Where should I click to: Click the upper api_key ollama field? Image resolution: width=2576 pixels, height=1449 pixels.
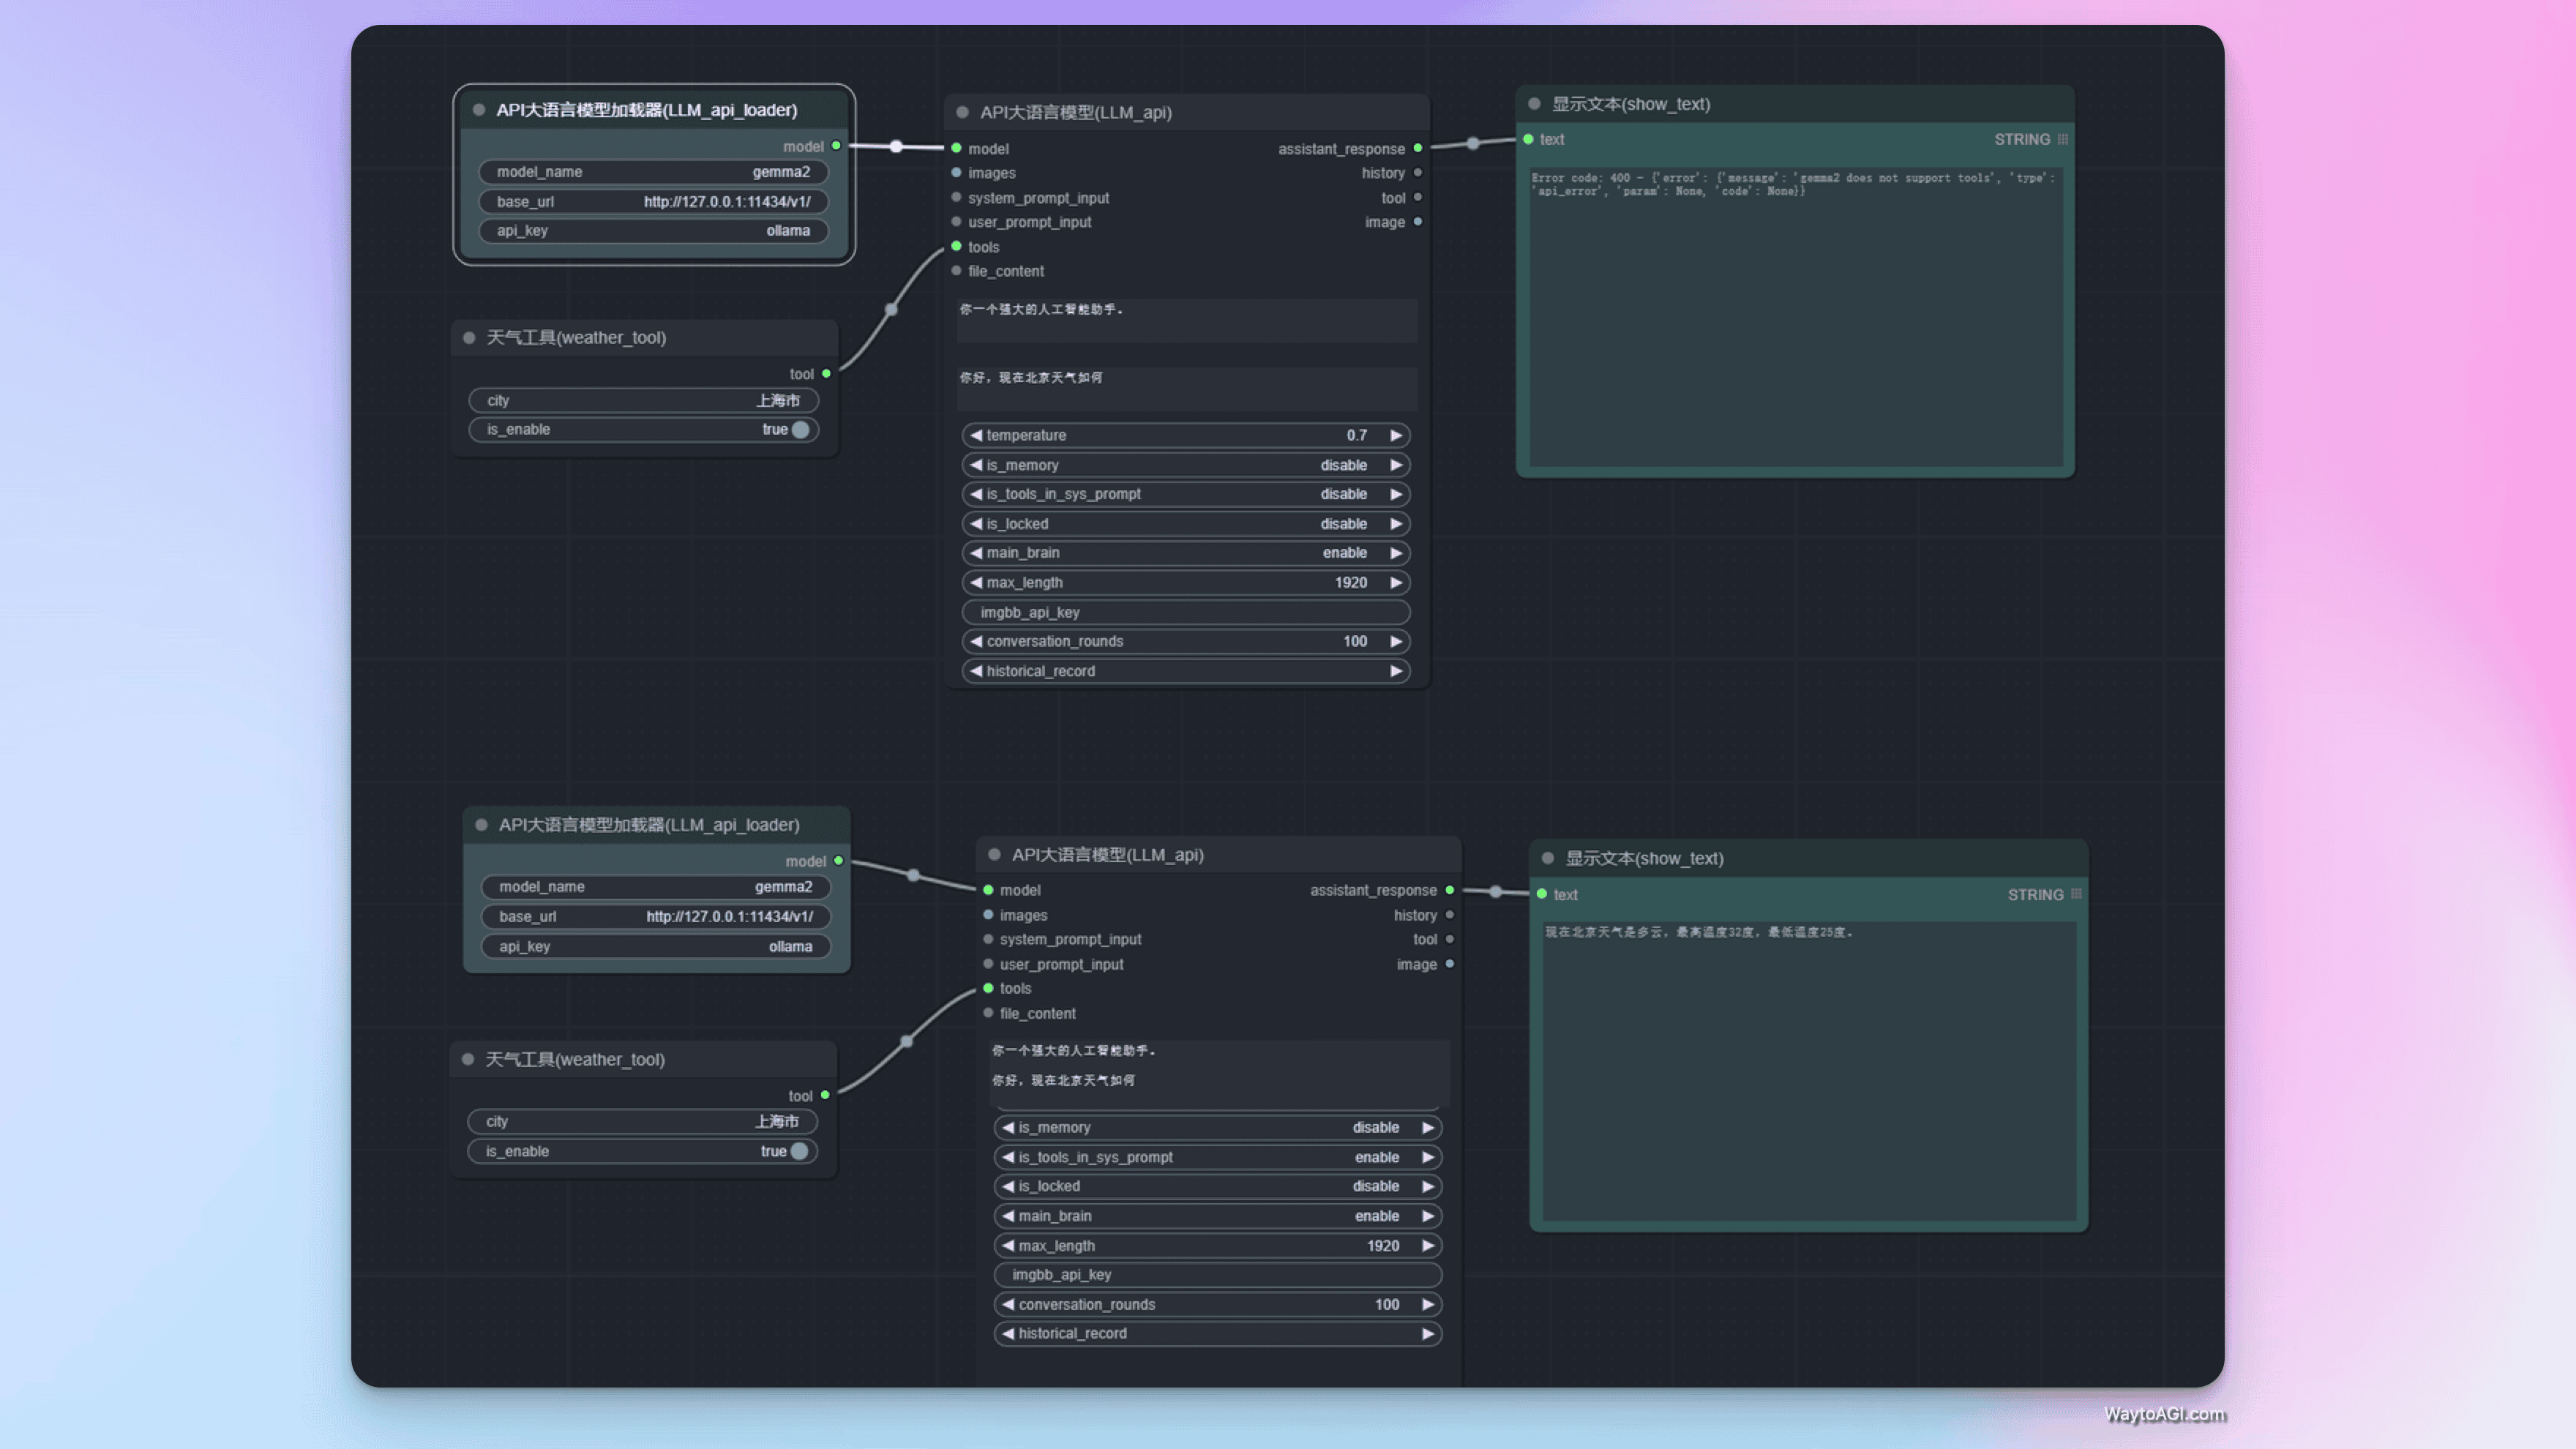tap(654, 231)
